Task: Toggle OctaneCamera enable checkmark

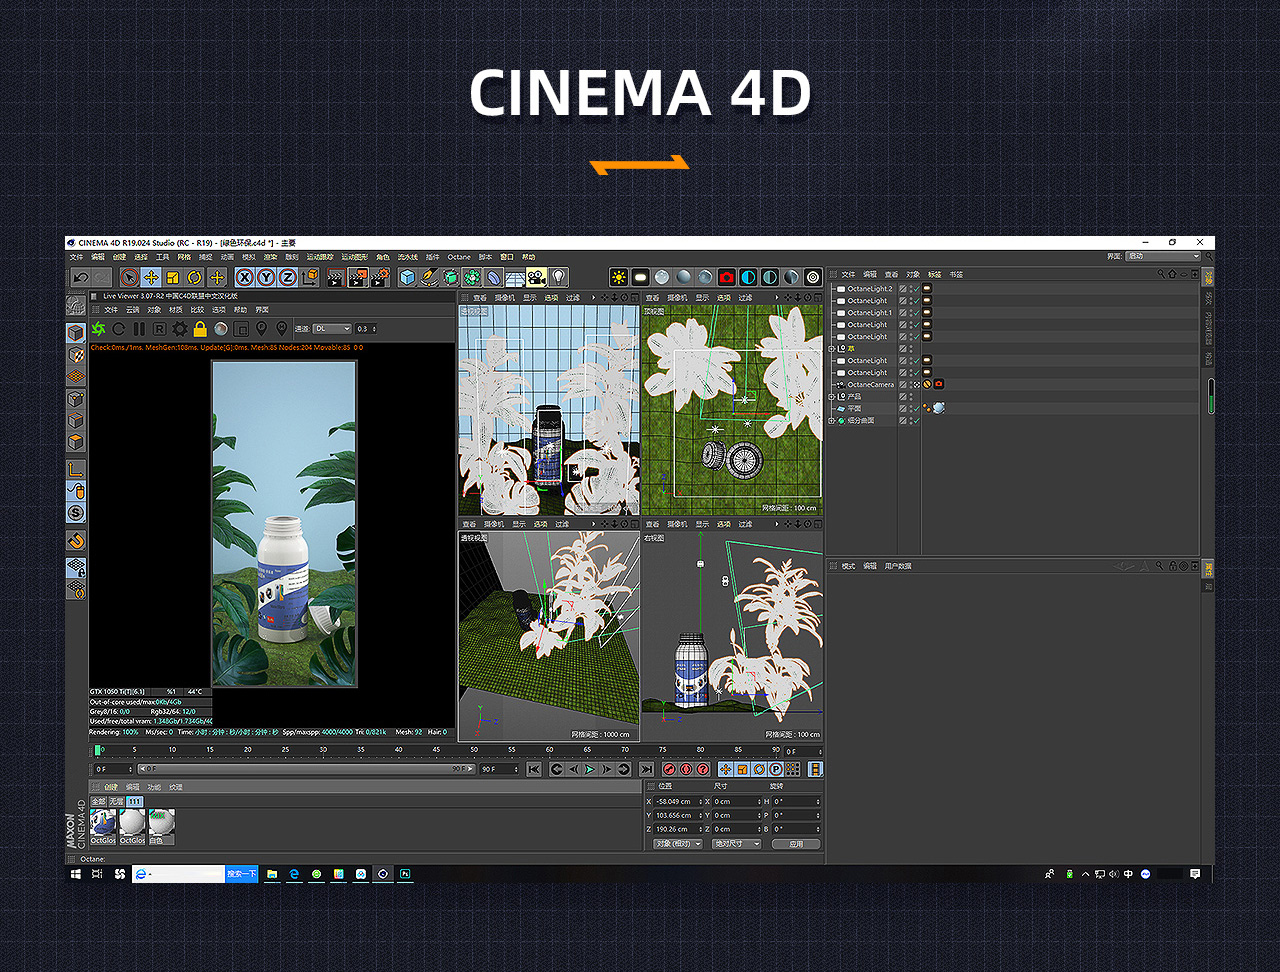Action: coord(915,385)
